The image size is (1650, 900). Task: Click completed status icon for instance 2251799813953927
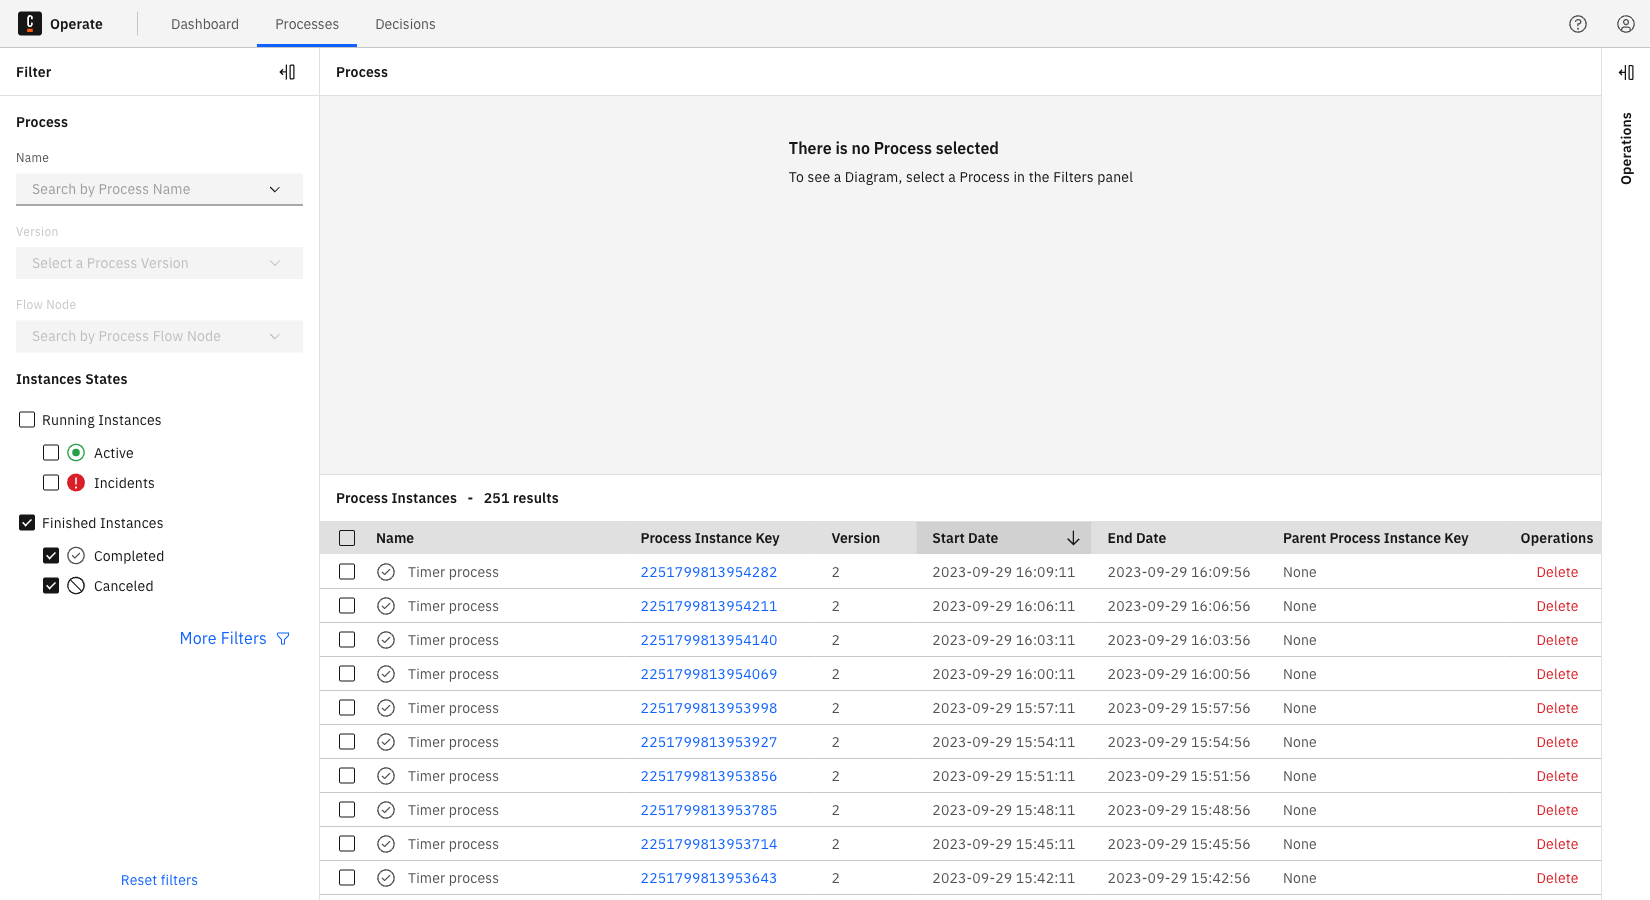386,742
